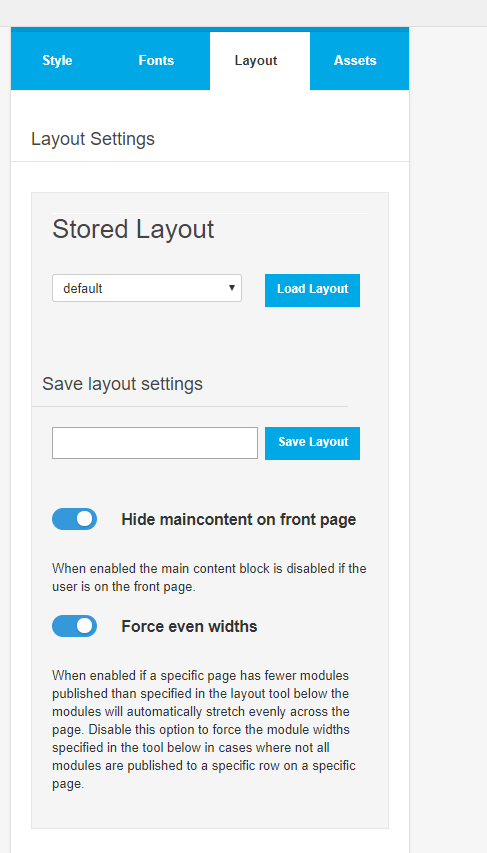
Task: Go to the Assets tab
Action: [355, 60]
